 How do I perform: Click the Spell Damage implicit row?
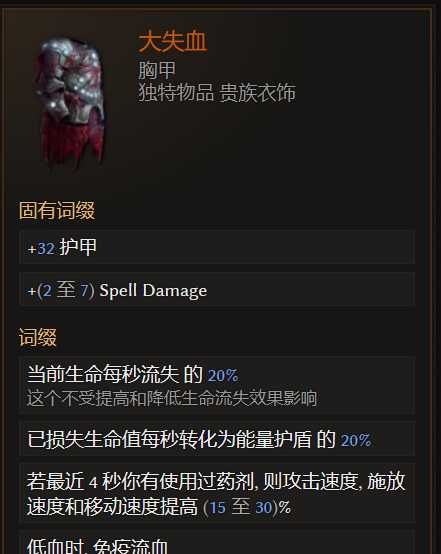[x=217, y=290]
